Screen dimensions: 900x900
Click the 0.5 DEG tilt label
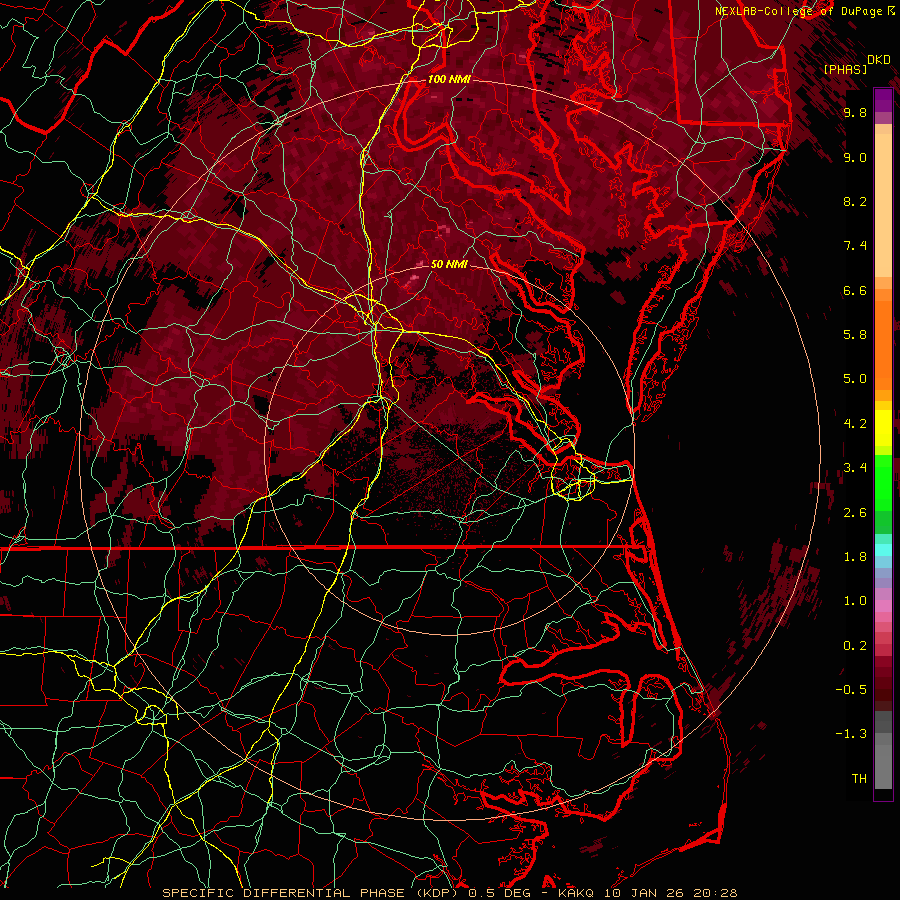498,893
